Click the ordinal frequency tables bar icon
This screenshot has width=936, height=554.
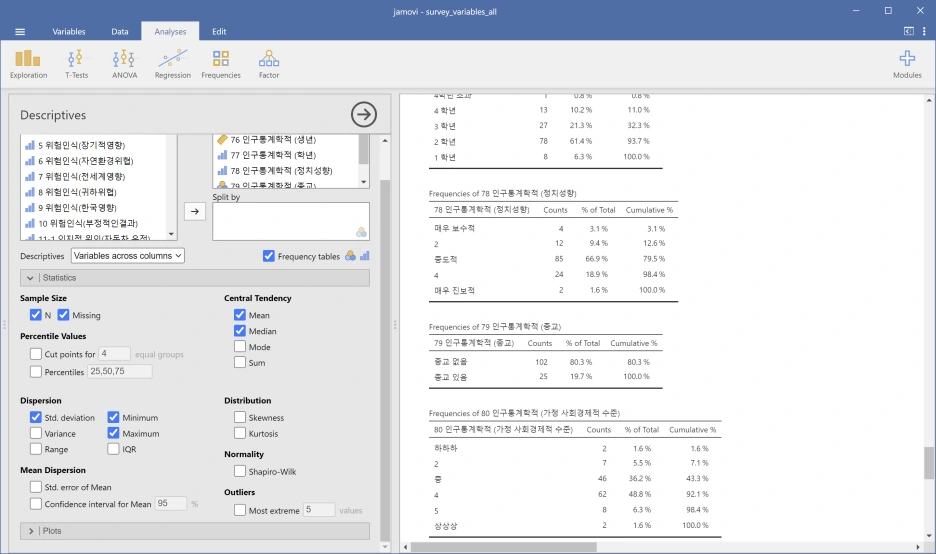coord(365,256)
